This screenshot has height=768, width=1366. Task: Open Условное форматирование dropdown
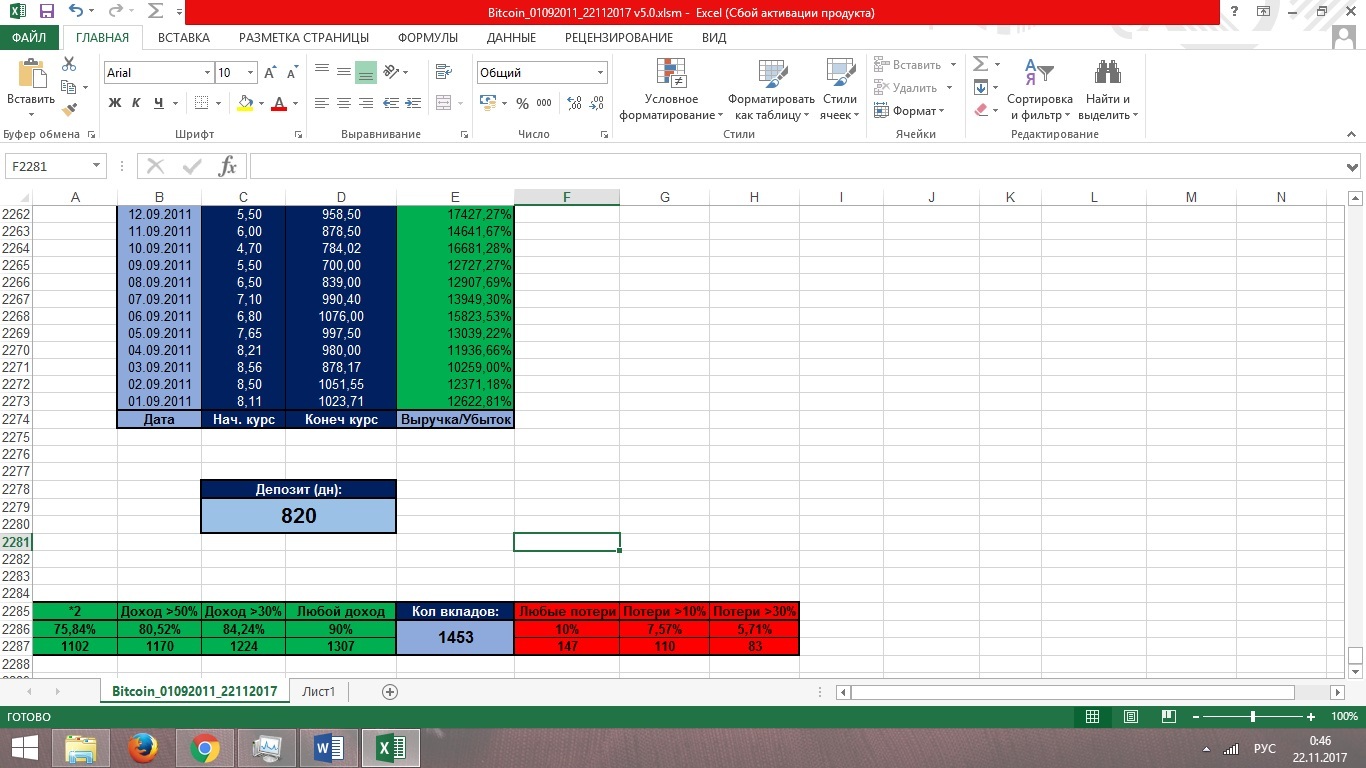[x=671, y=89]
